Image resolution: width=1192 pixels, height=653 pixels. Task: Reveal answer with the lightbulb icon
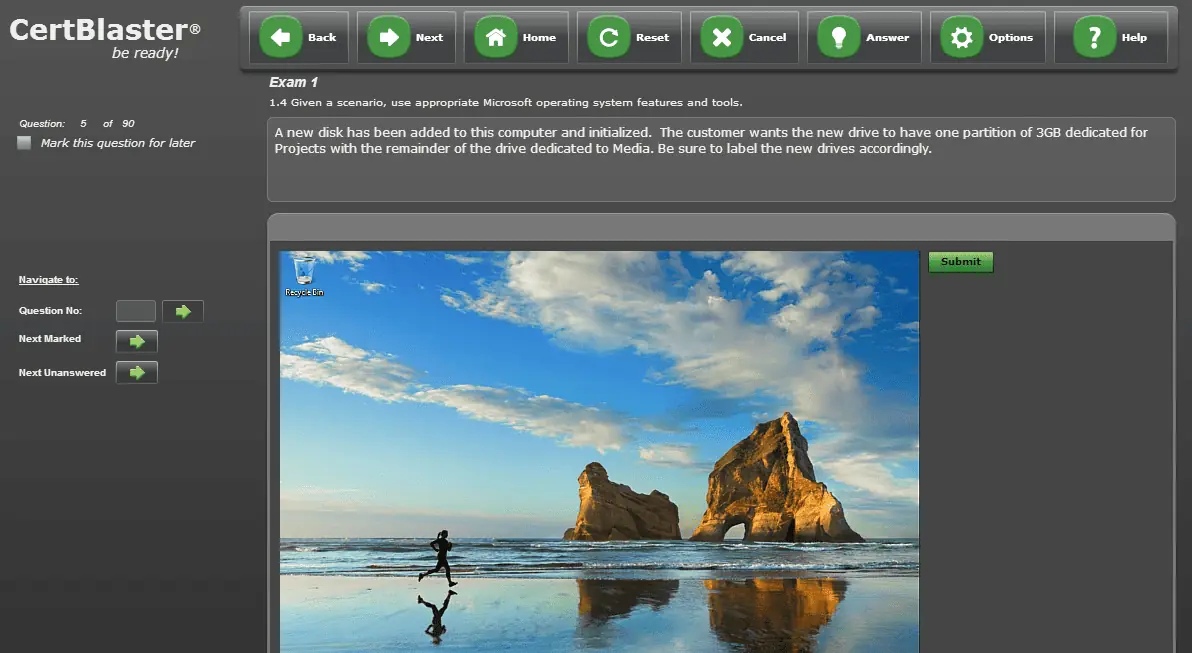tap(838, 38)
